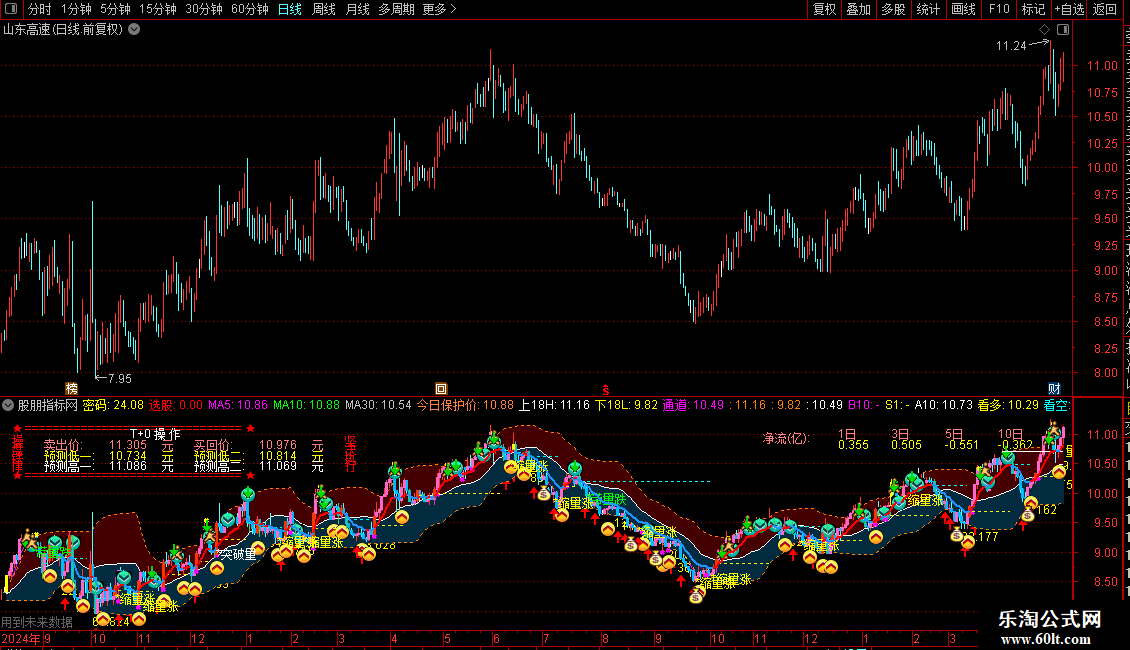Screen dimensions: 1130x650
Task: Switch to 周线 weekly chart
Action: coord(324,9)
